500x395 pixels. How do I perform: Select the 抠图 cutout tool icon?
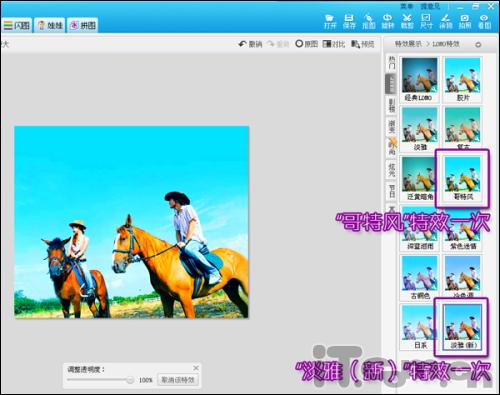pyautogui.click(x=368, y=21)
